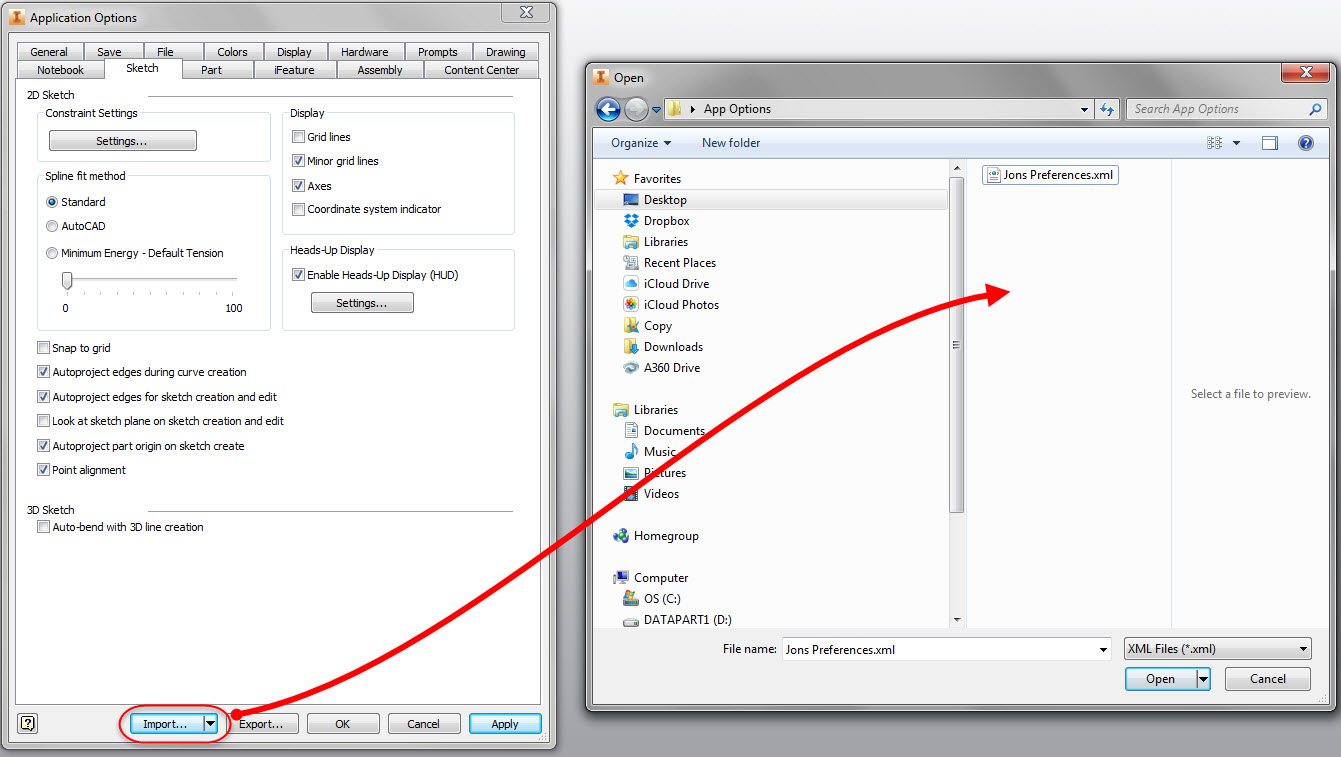Click the back navigation arrow in the Open dialog
Image resolution: width=1341 pixels, height=757 pixels.
(607, 109)
